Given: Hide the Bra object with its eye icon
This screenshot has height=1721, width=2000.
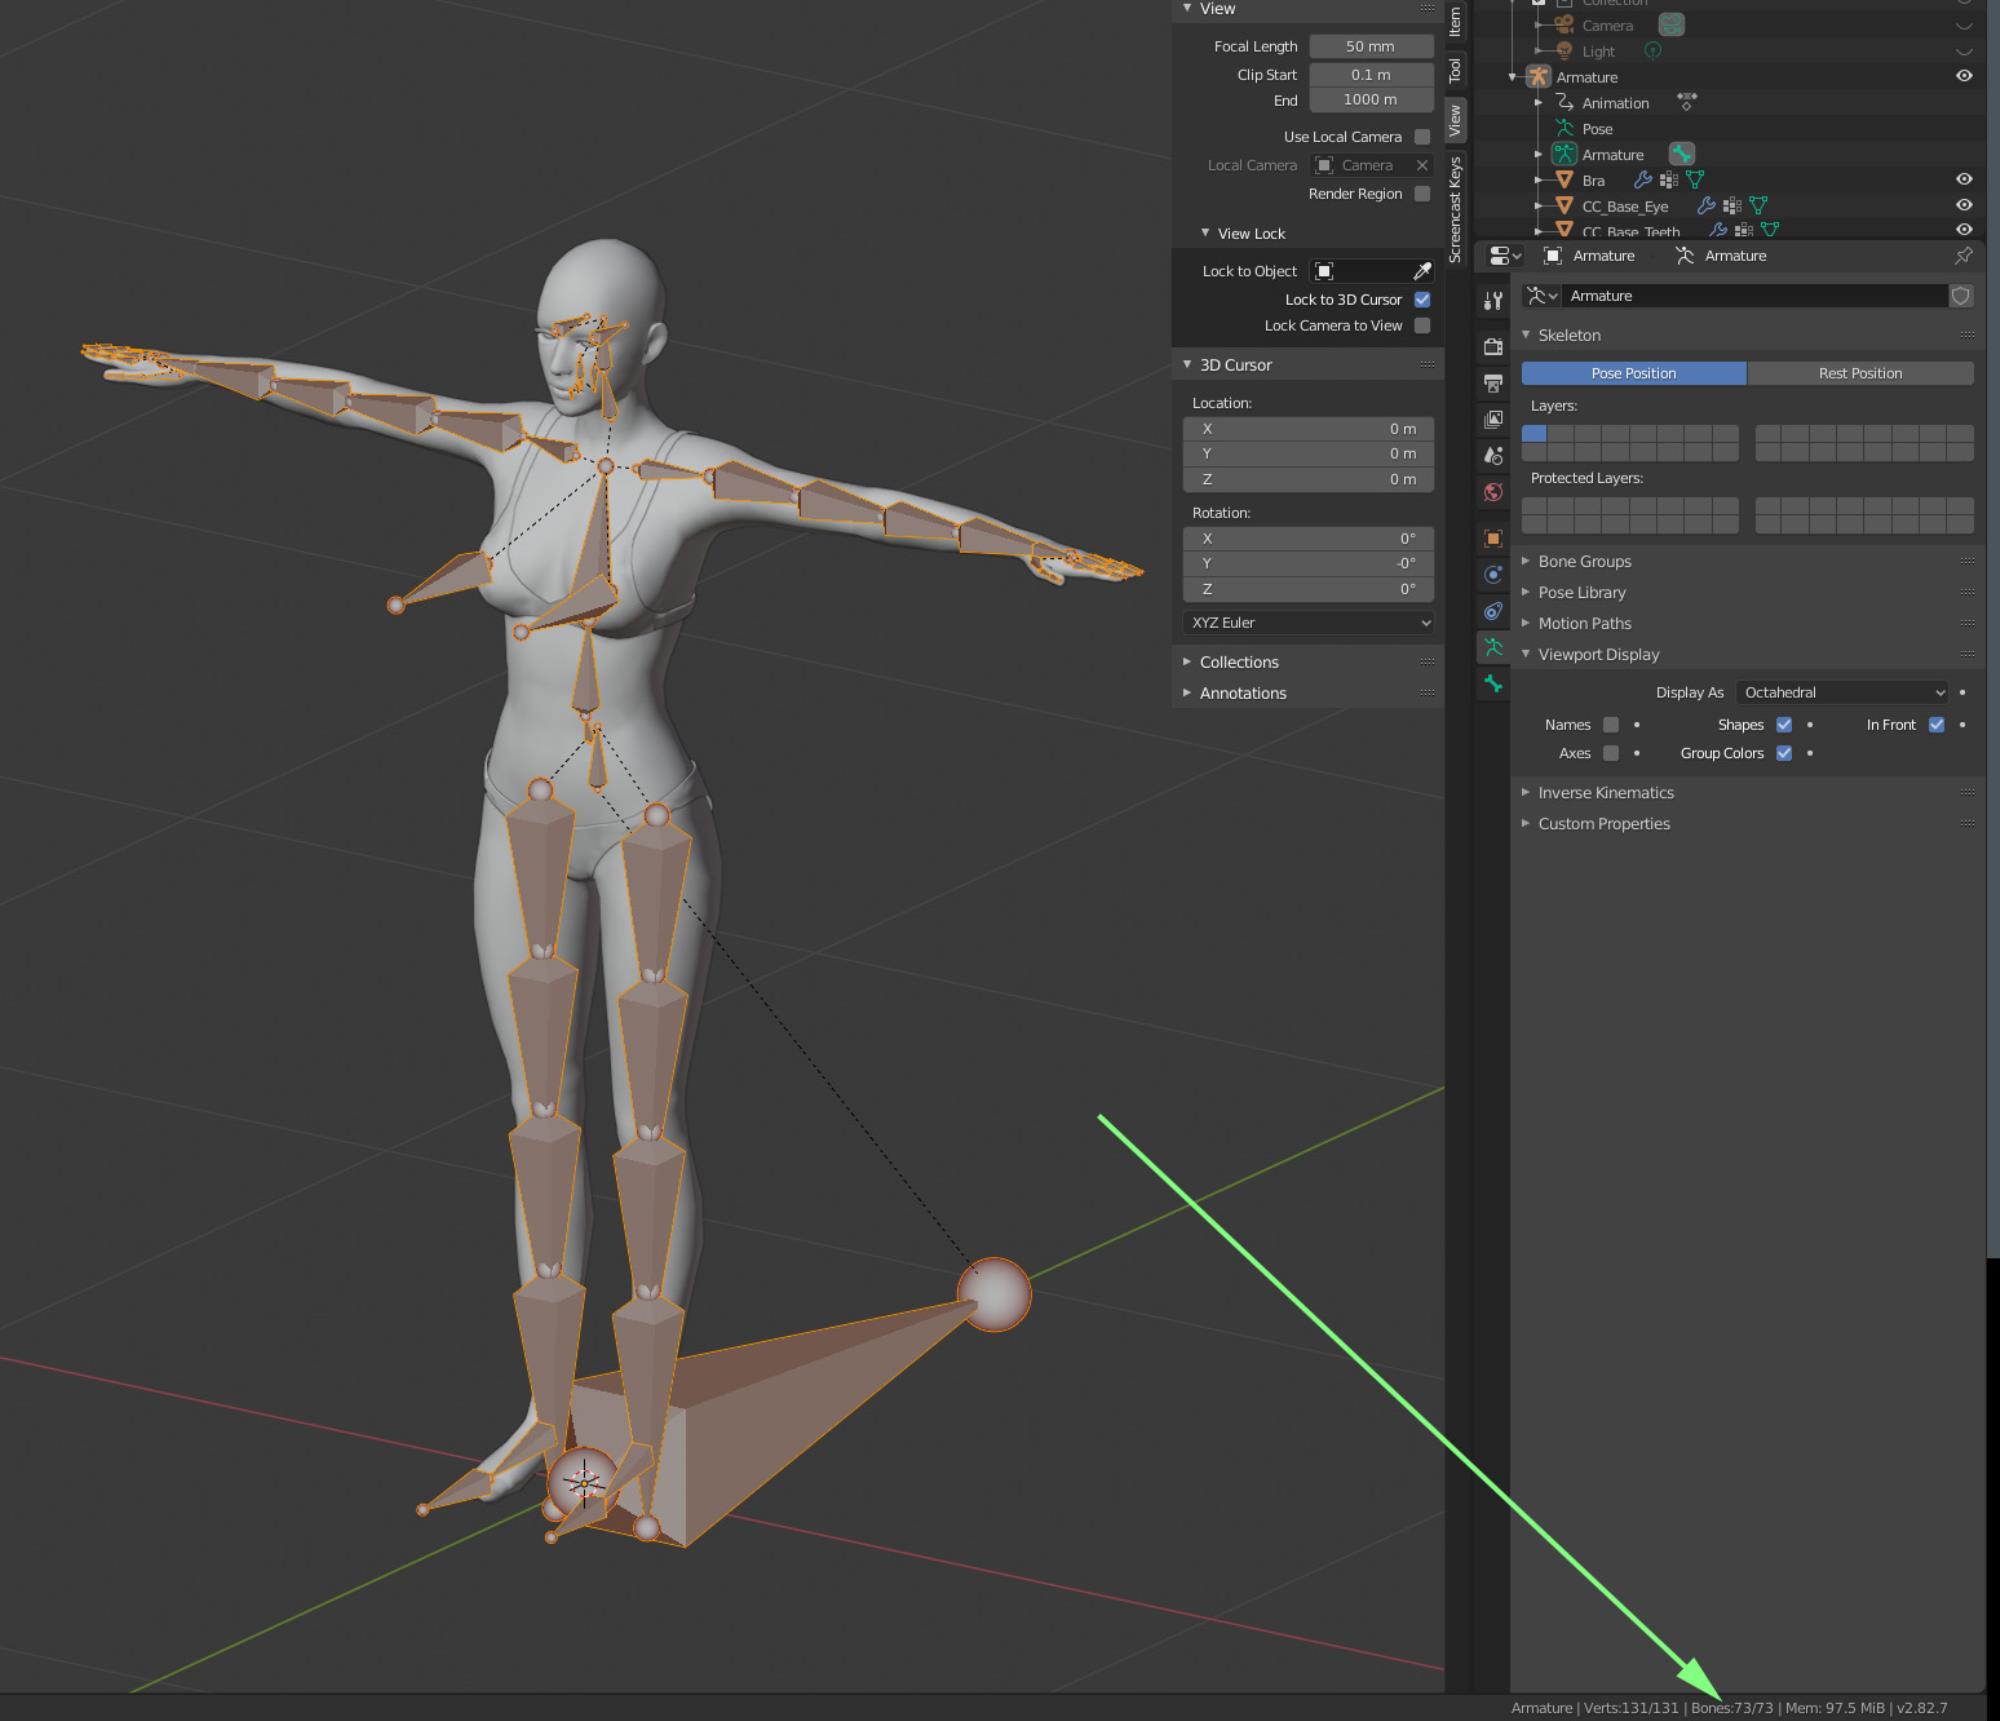Looking at the screenshot, I should [1964, 179].
